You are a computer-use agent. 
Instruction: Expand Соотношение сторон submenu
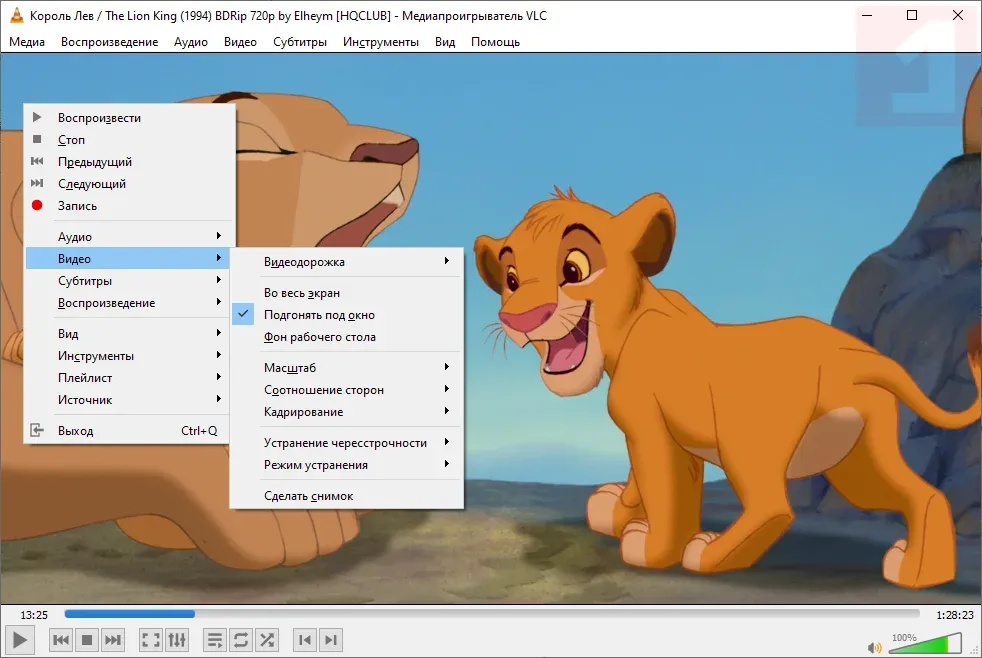[x=346, y=390]
